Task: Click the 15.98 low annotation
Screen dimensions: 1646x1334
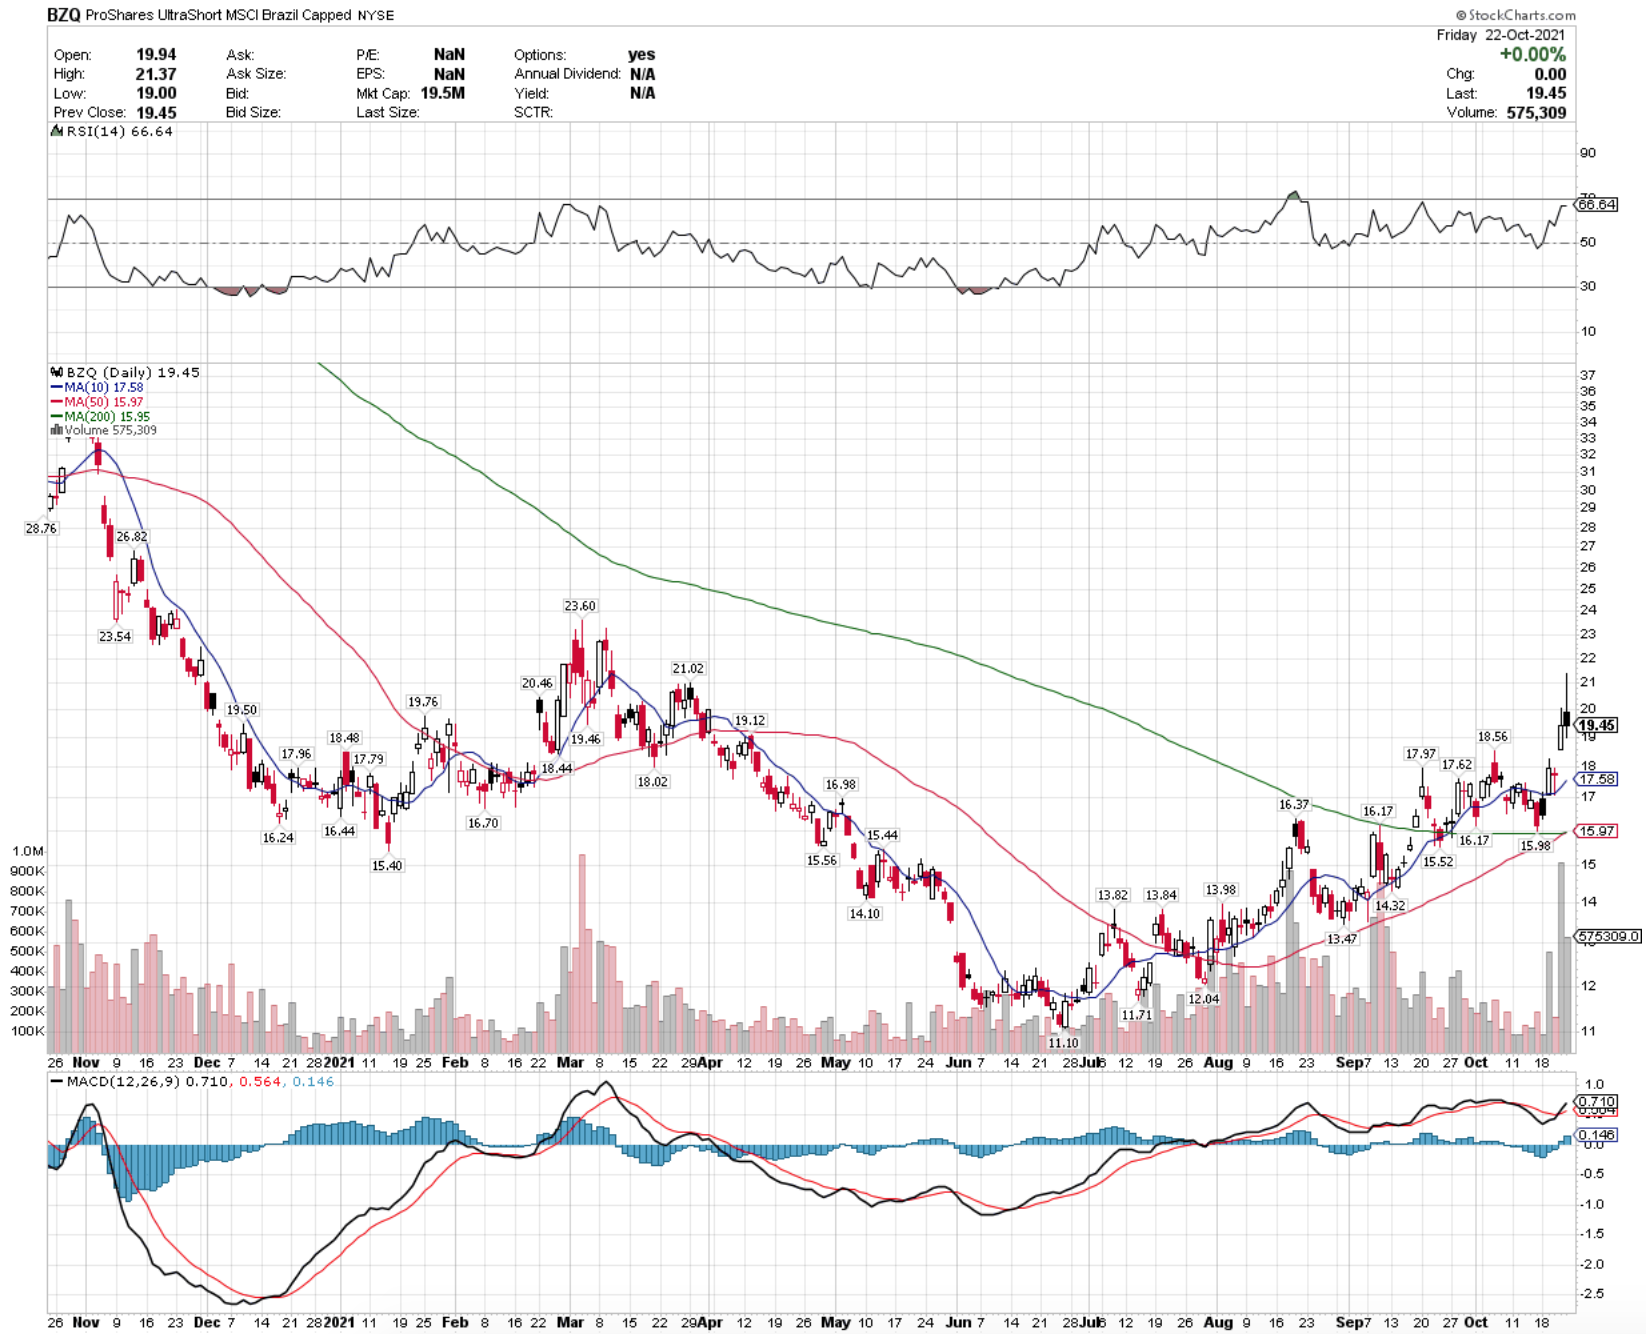Action: pyautogui.click(x=1535, y=846)
